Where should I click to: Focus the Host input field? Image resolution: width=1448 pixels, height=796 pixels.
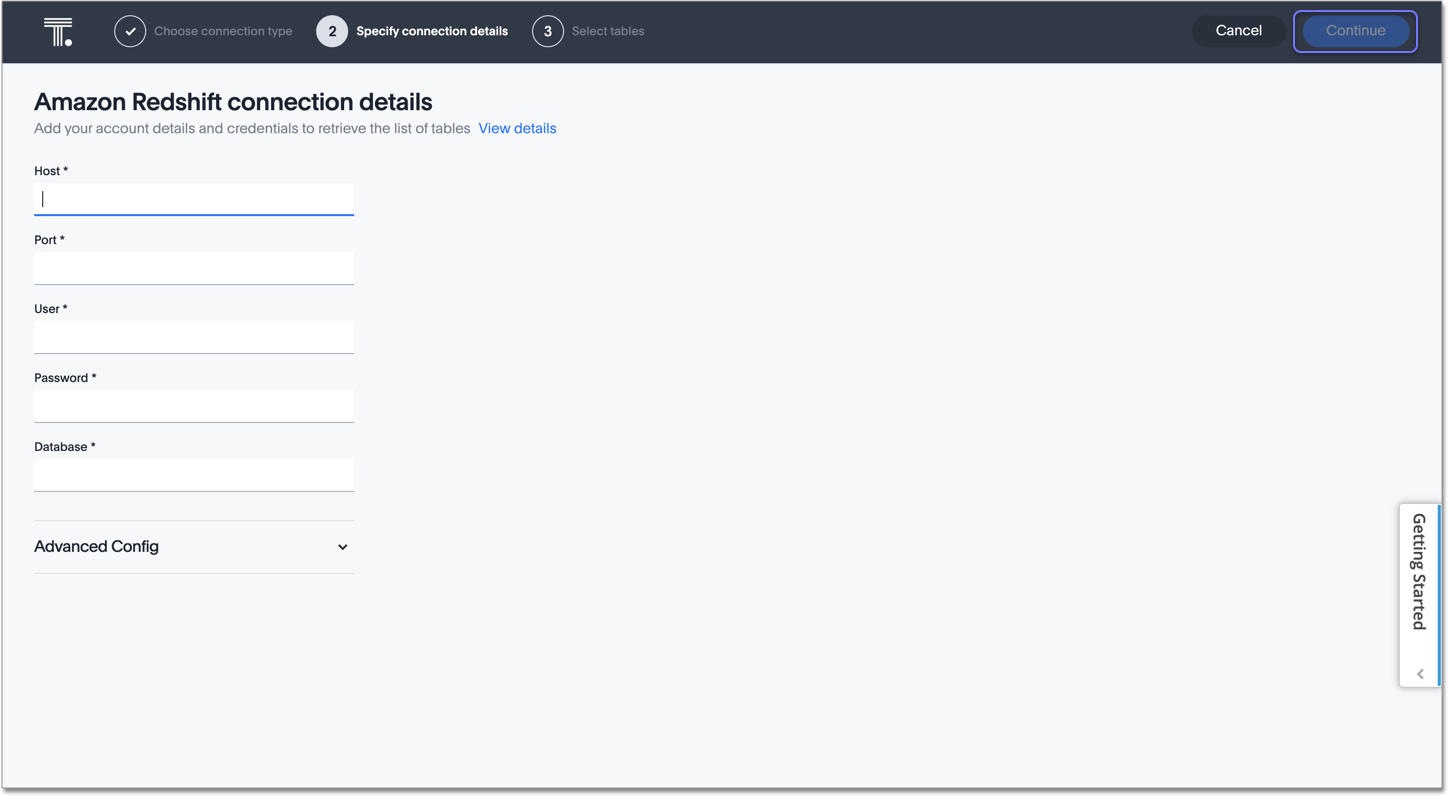[x=194, y=199]
